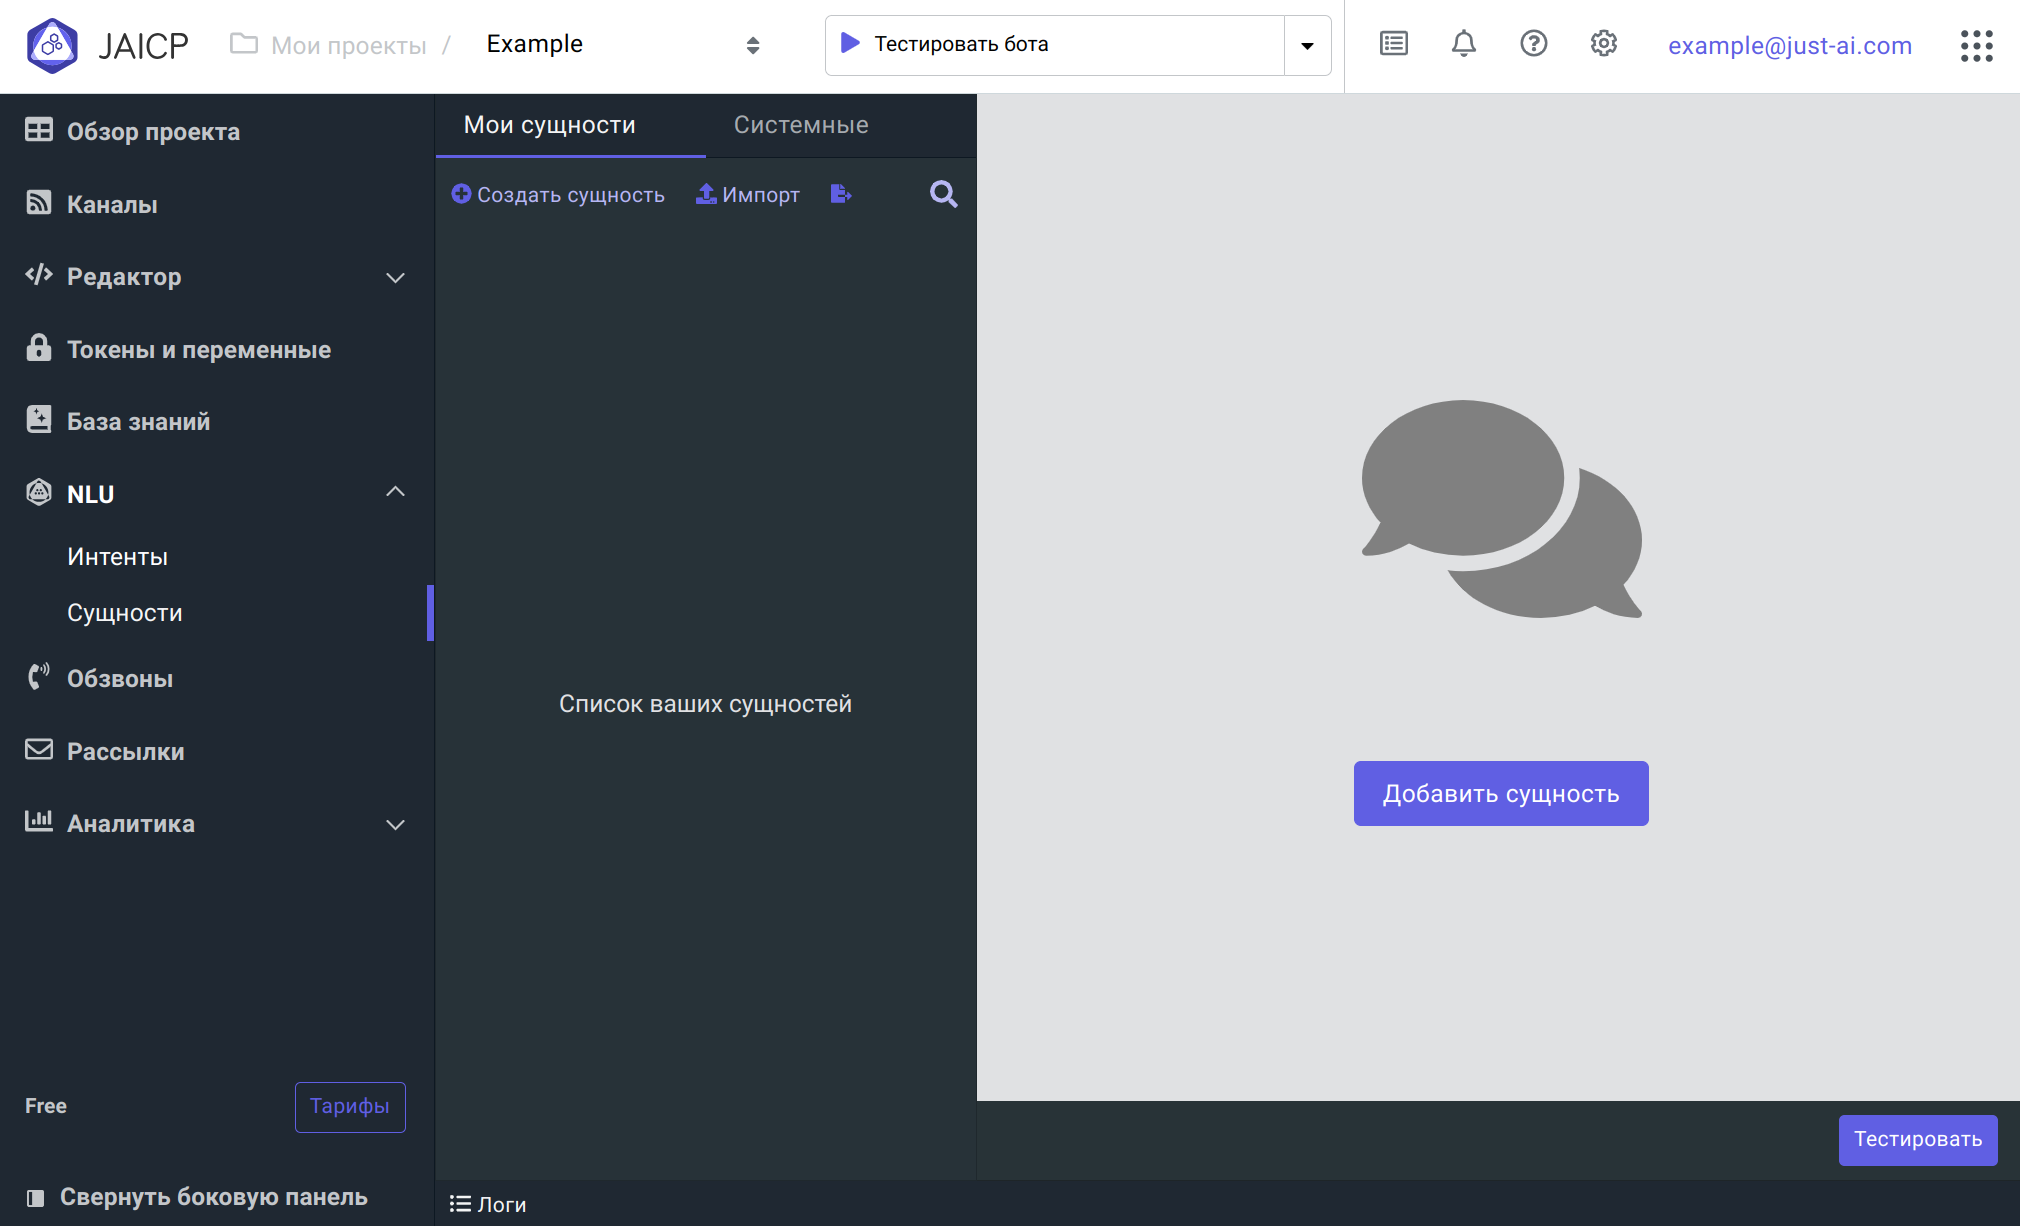Click the Import upload button
Screen dimensions: 2020x1226
[x=748, y=194]
